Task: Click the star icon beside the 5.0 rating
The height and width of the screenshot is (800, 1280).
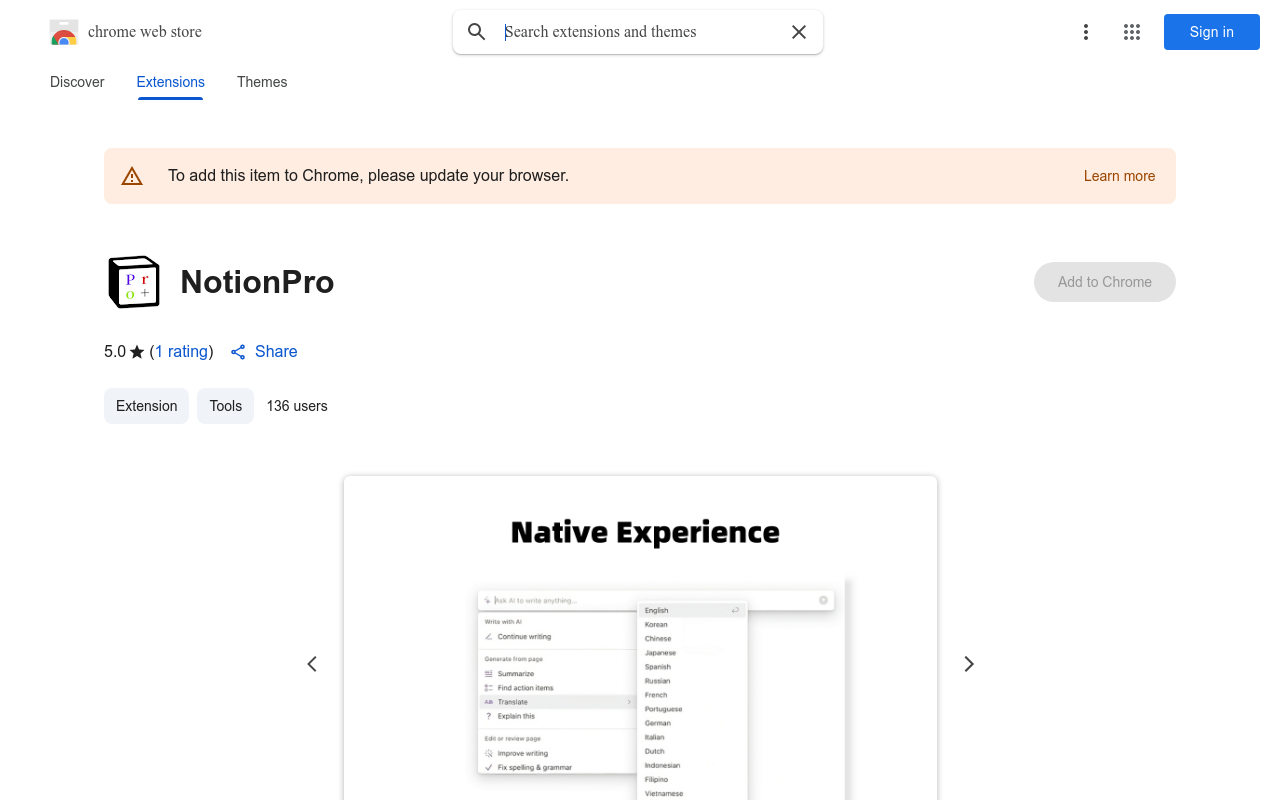Action: tap(137, 352)
